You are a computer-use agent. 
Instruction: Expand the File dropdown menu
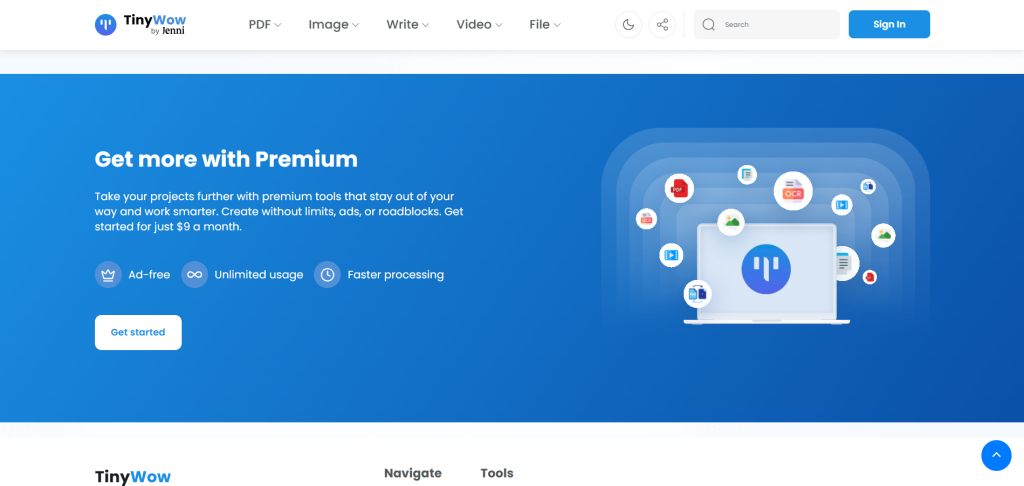pos(545,25)
